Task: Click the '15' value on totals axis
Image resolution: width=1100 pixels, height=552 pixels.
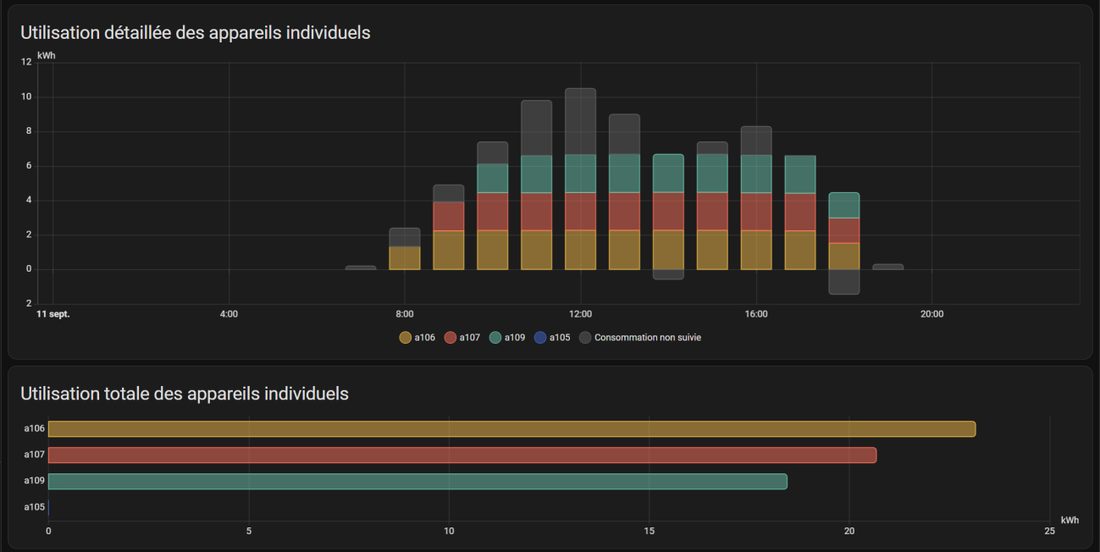Action: tap(649, 531)
